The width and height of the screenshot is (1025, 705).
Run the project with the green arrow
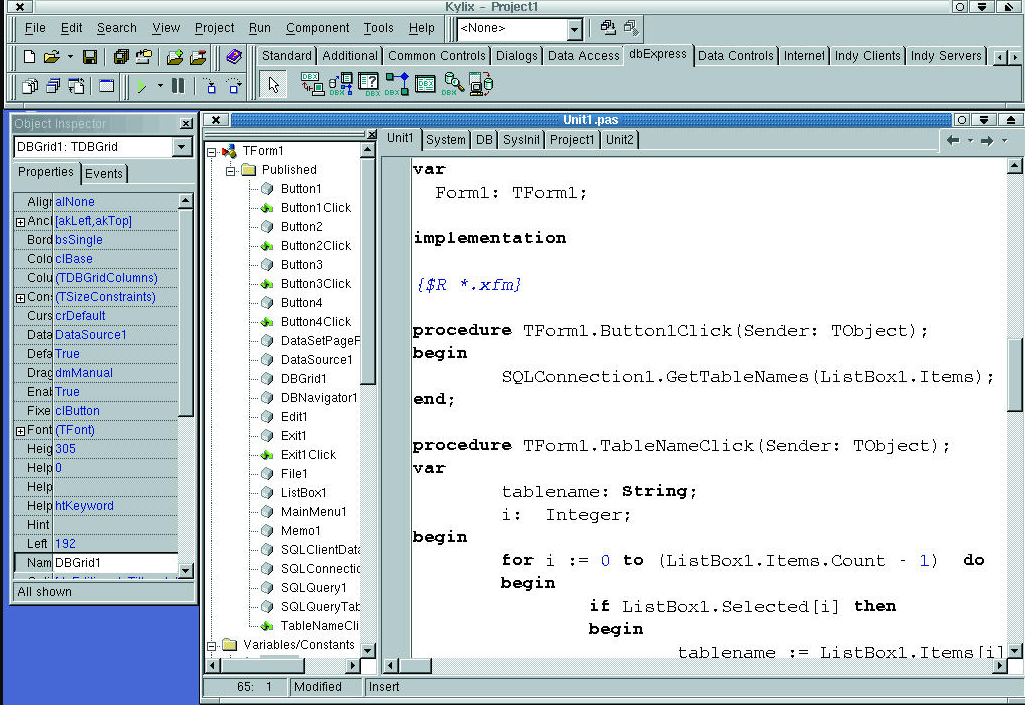(143, 87)
